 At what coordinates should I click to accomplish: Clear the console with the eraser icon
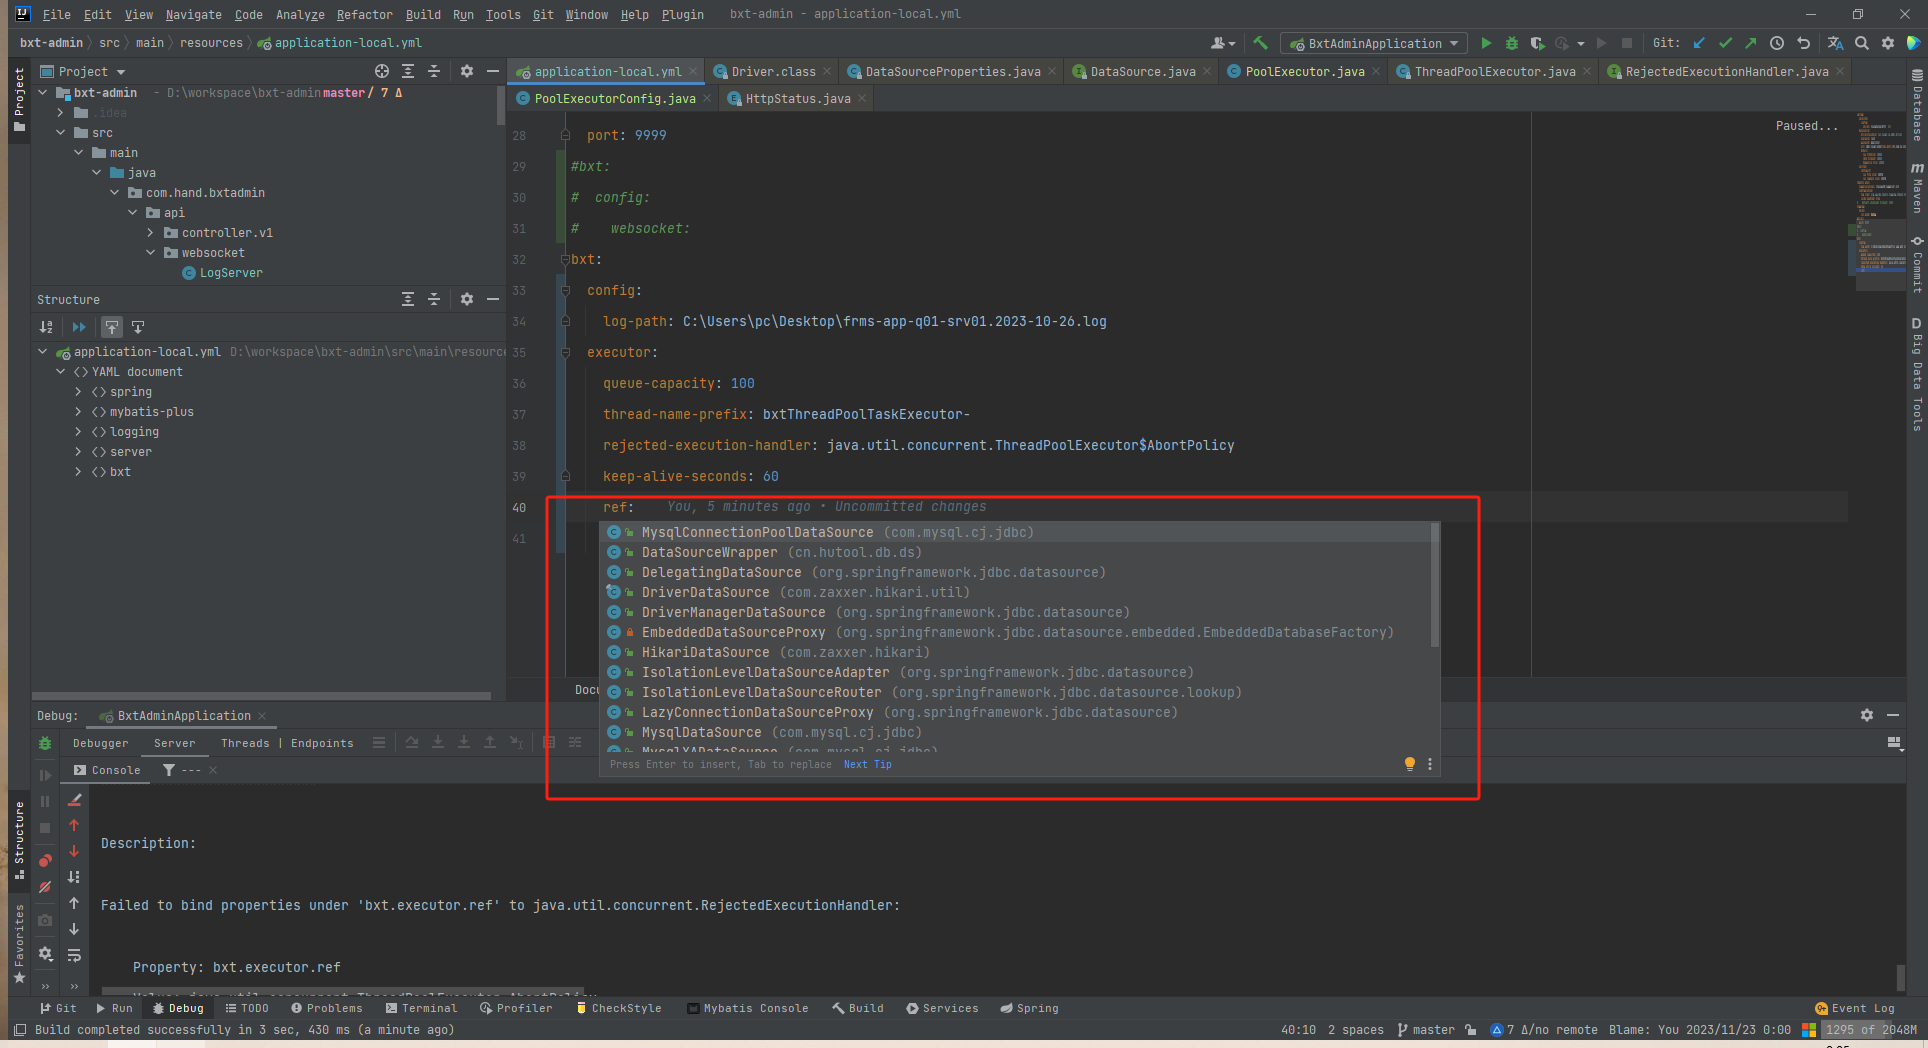tap(74, 800)
